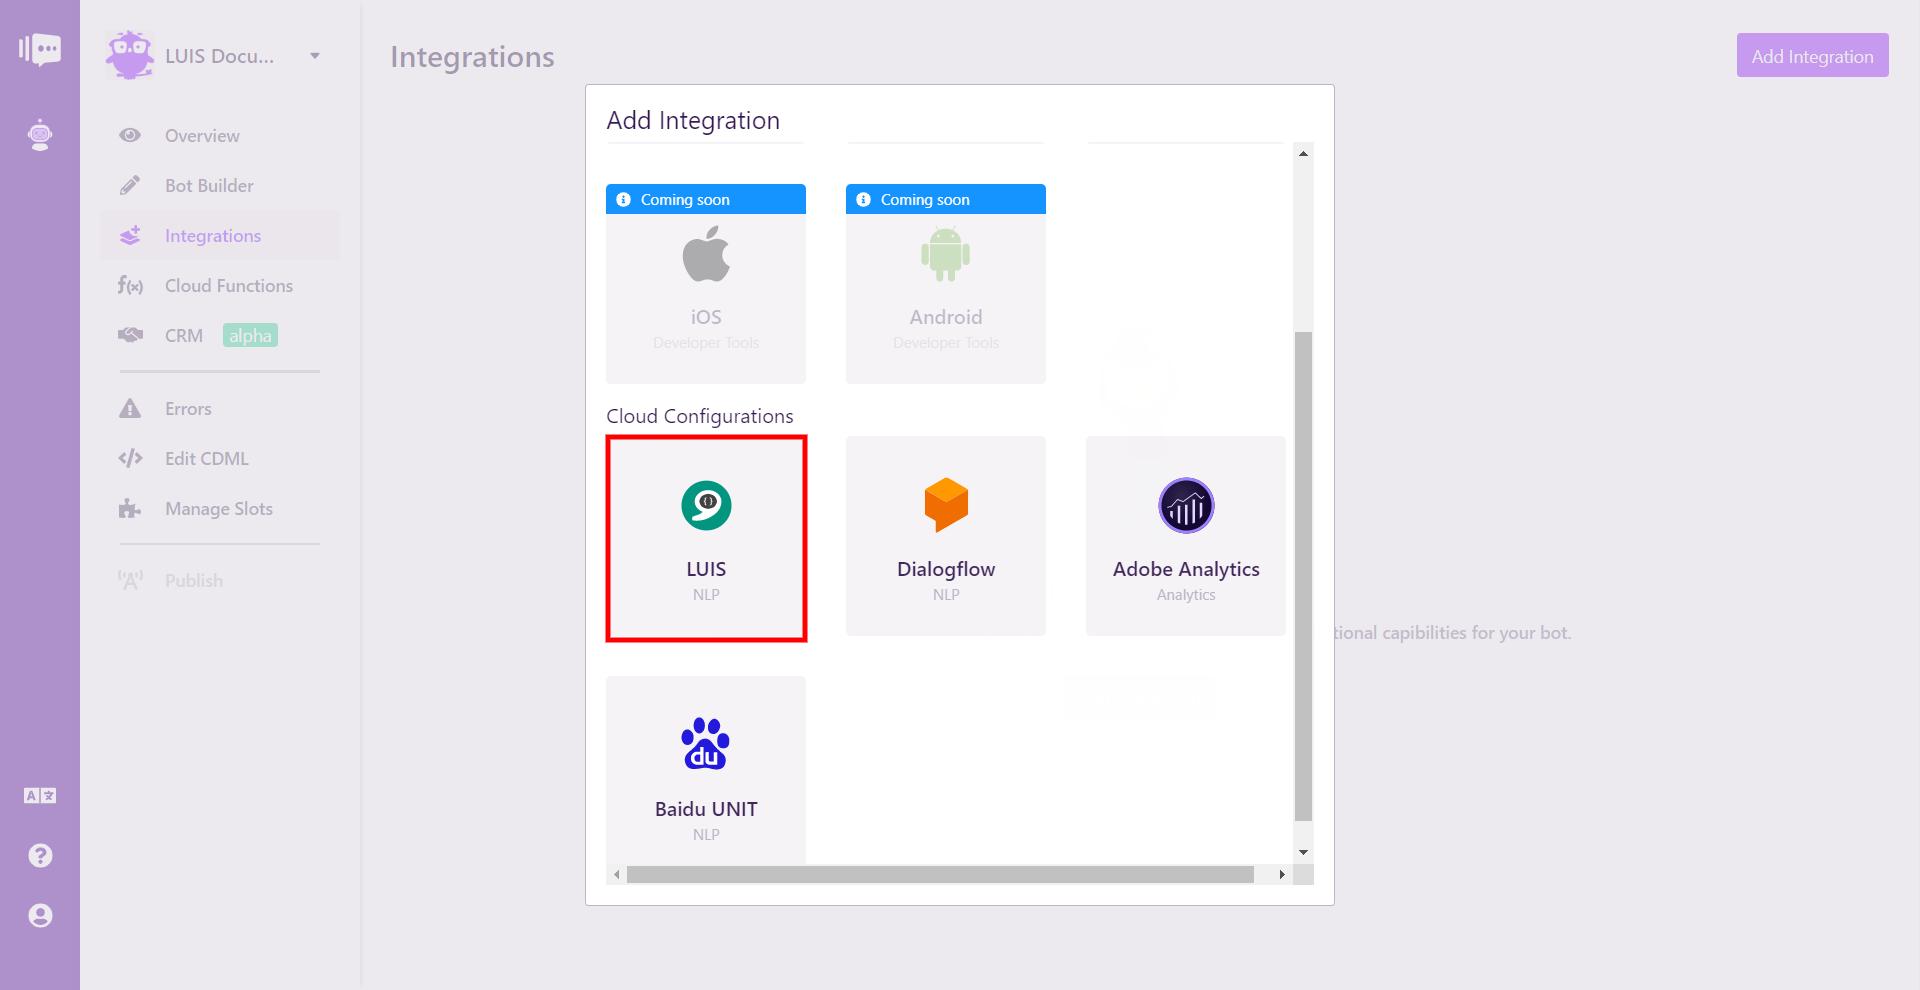The width and height of the screenshot is (1920, 990).
Task: Open the user account icon
Action: click(x=40, y=916)
